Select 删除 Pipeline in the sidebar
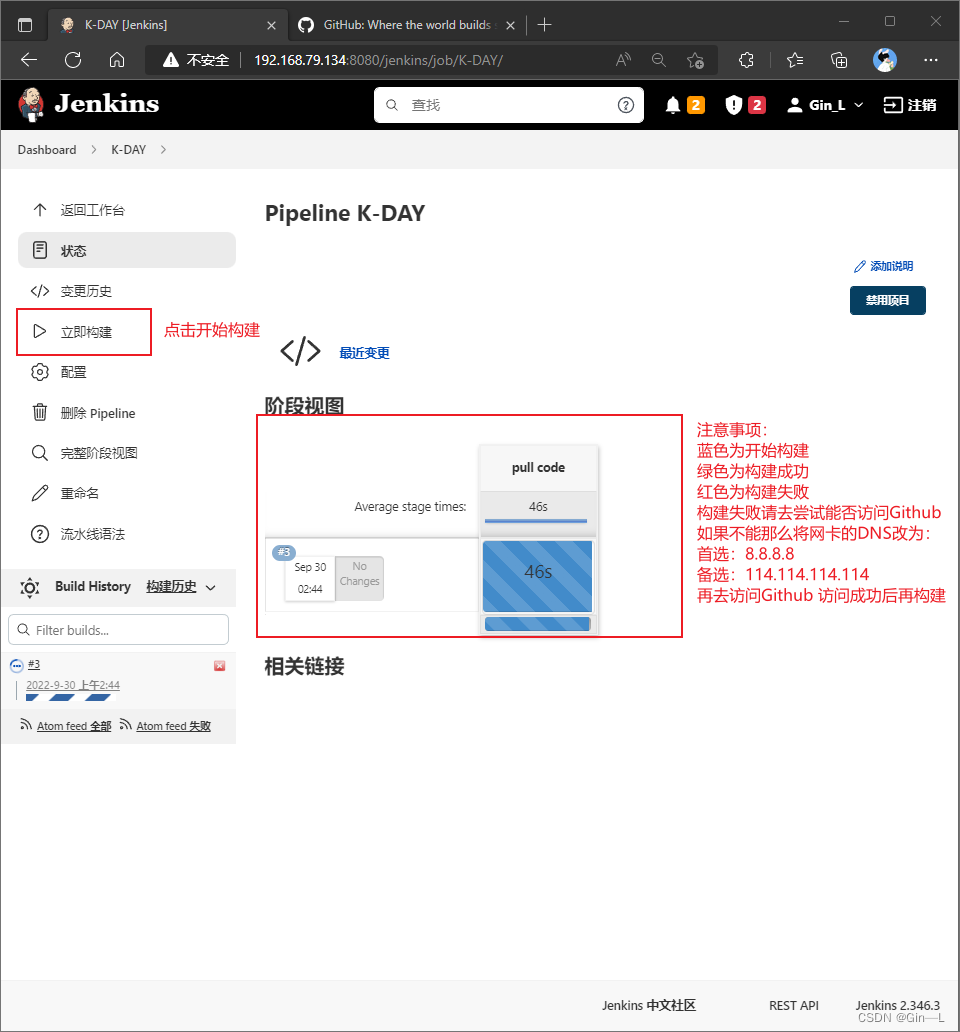 [x=126, y=413]
